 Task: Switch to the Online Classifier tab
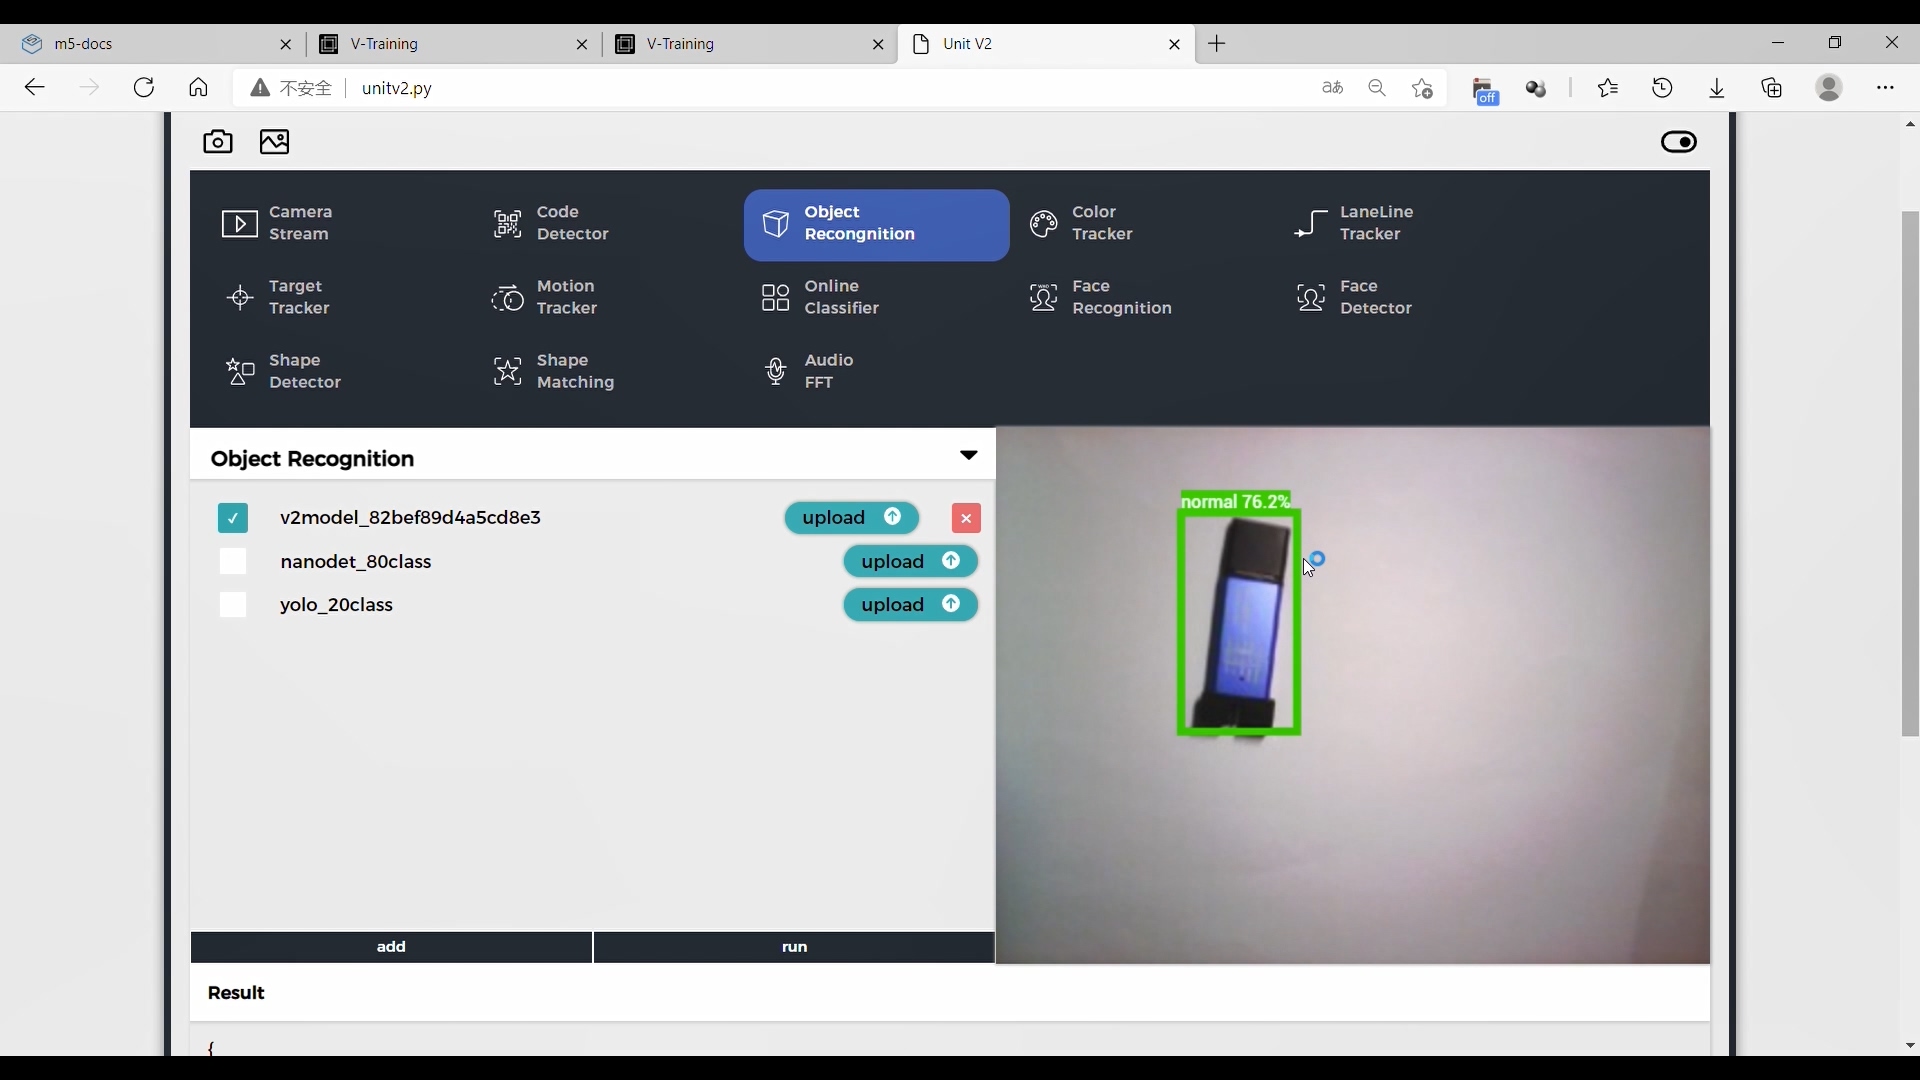(x=841, y=297)
